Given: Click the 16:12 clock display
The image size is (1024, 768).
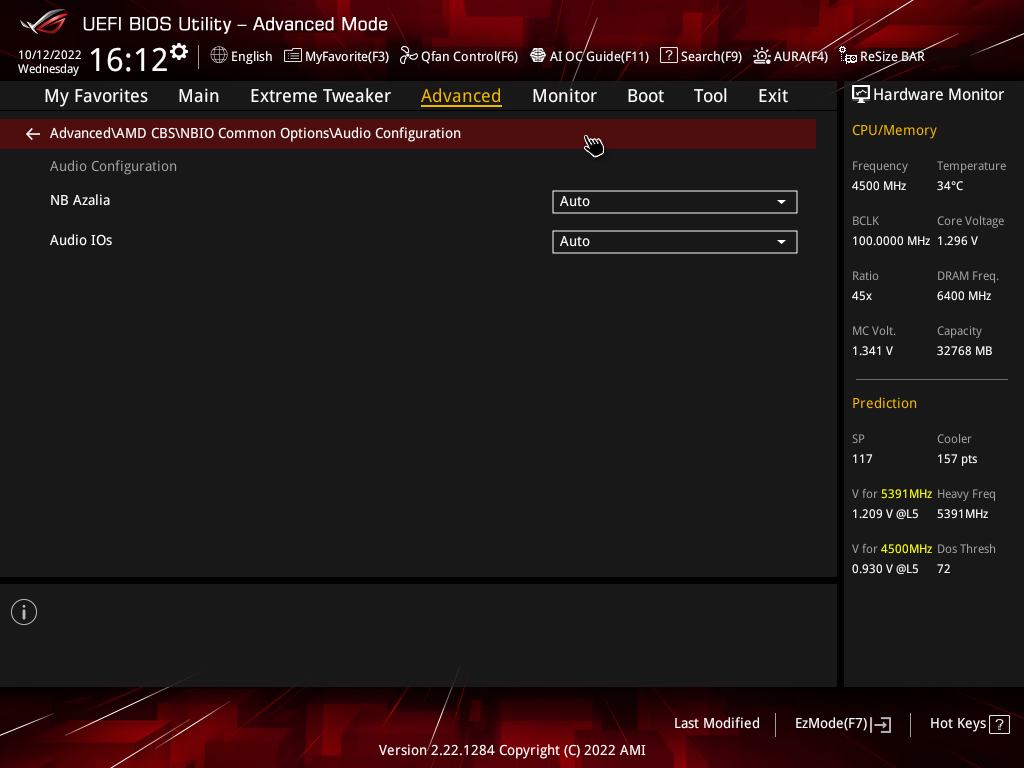Looking at the screenshot, I should (129, 60).
